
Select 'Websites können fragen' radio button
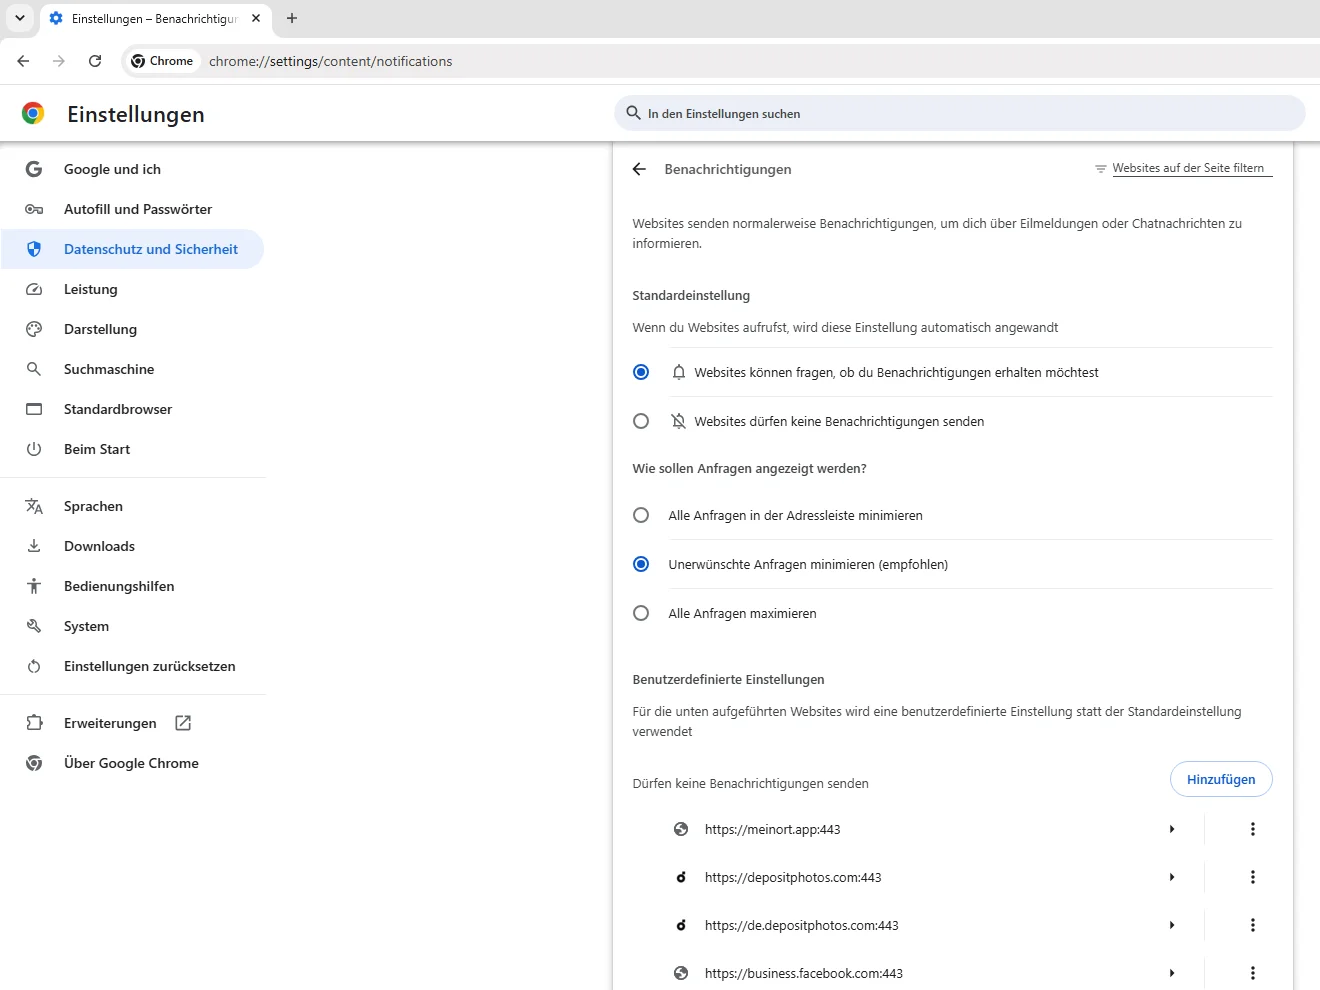coord(641,372)
